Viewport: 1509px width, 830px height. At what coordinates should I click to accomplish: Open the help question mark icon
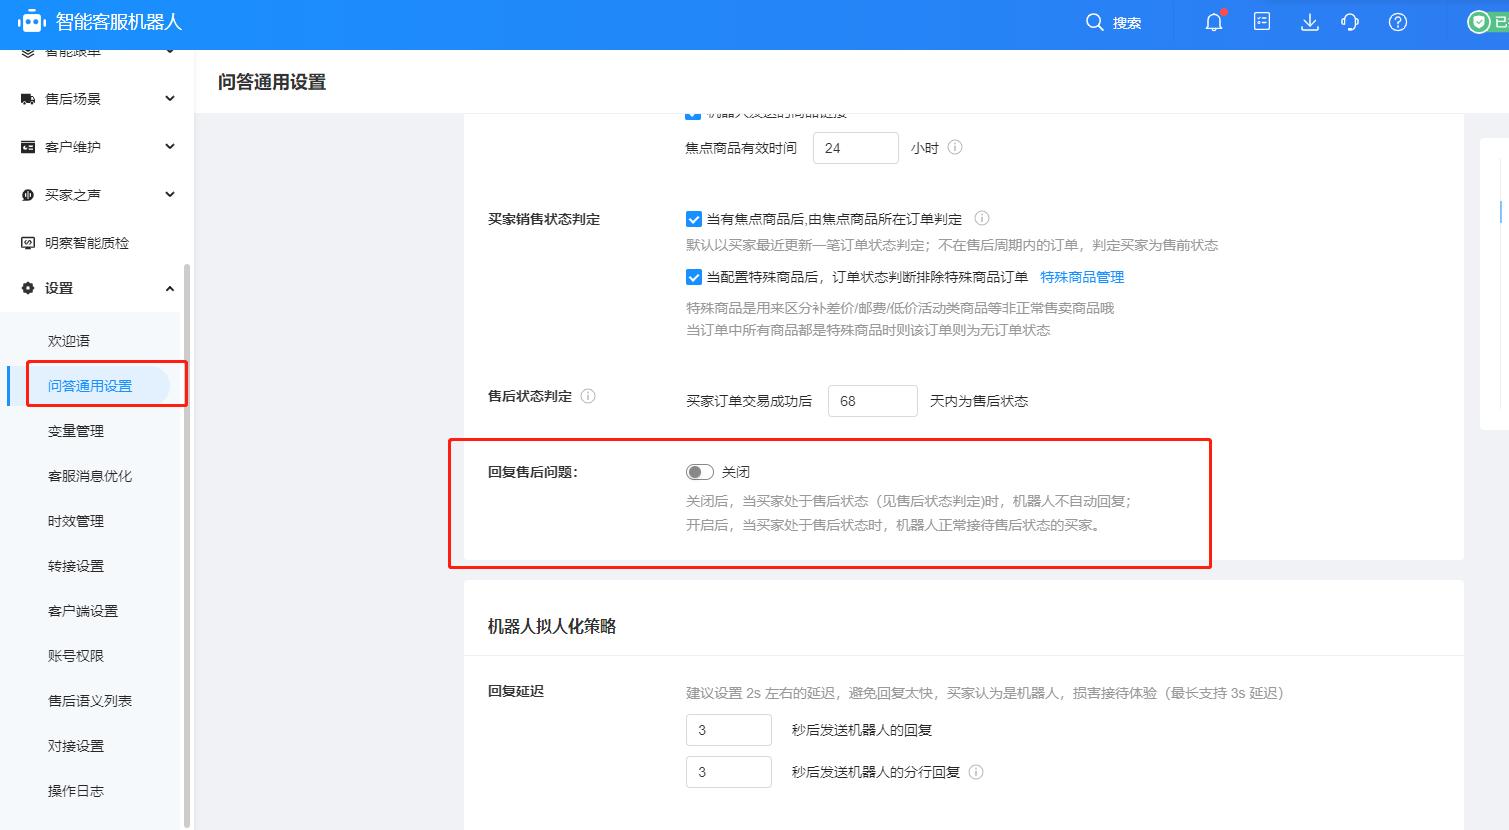coord(1398,22)
